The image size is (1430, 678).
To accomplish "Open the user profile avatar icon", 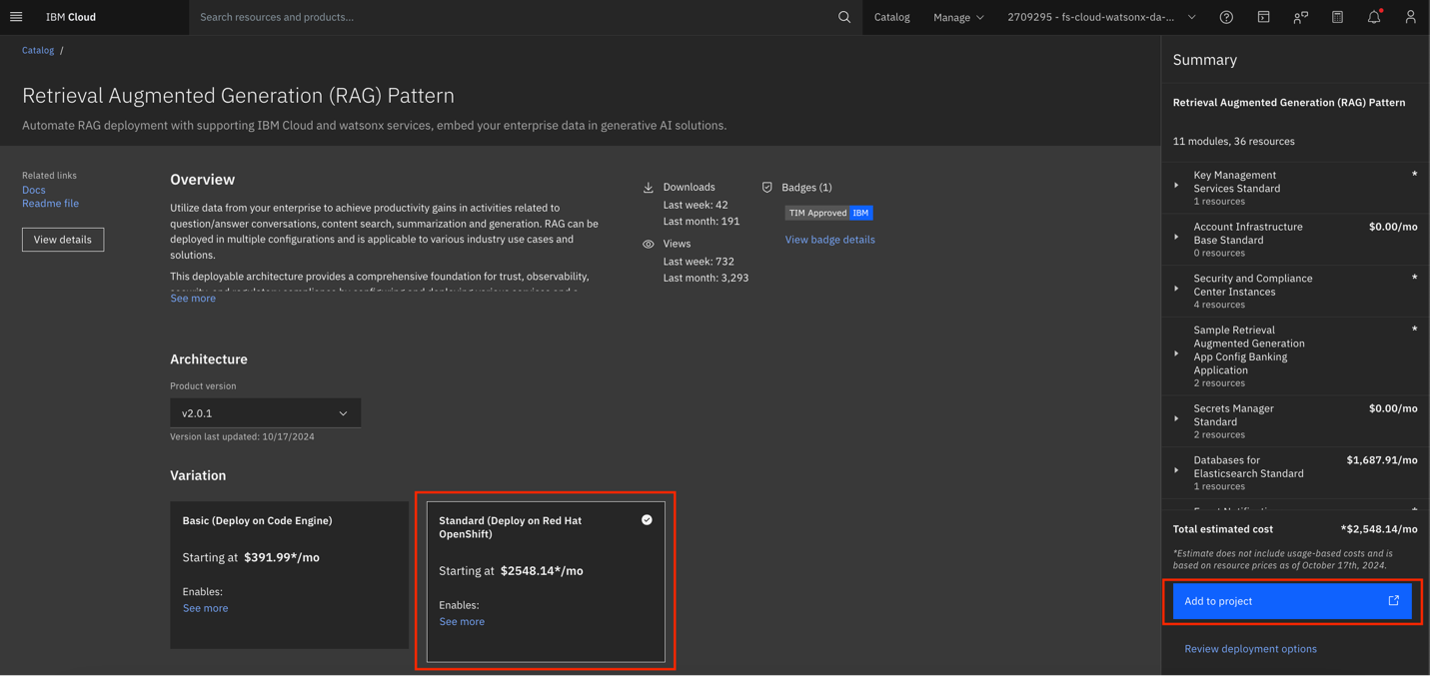I will tap(1410, 17).
